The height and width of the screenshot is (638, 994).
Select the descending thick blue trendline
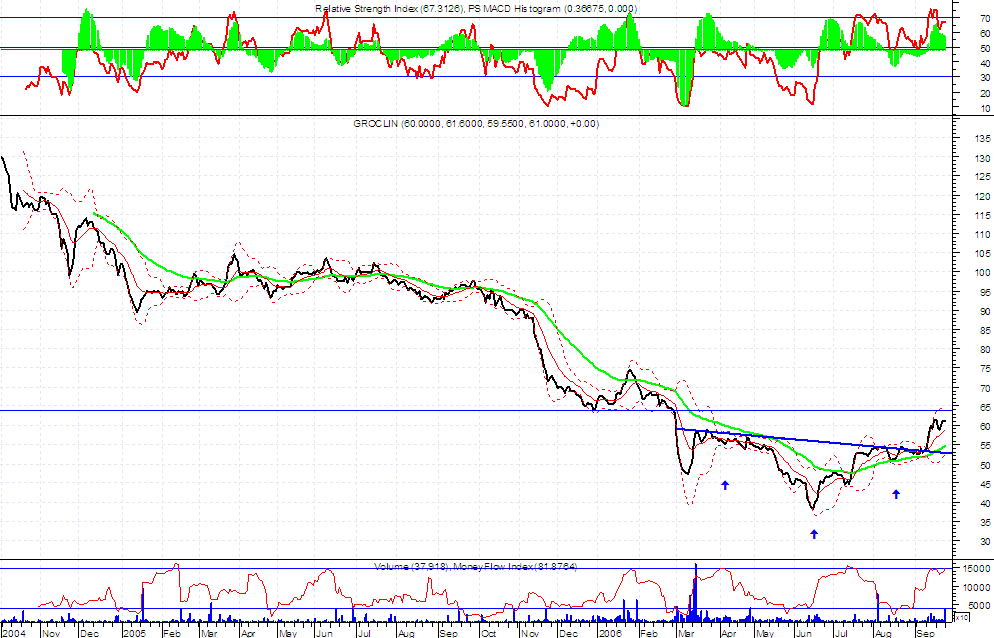pyautogui.click(x=800, y=440)
